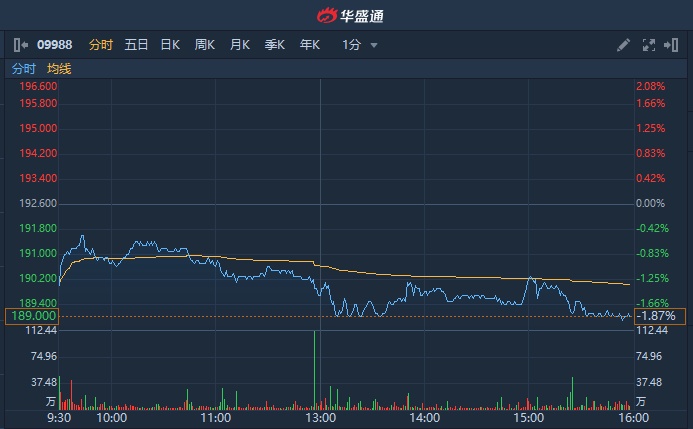Click the -1.87% change label
Viewport: 693px width, 429px height.
(x=659, y=316)
